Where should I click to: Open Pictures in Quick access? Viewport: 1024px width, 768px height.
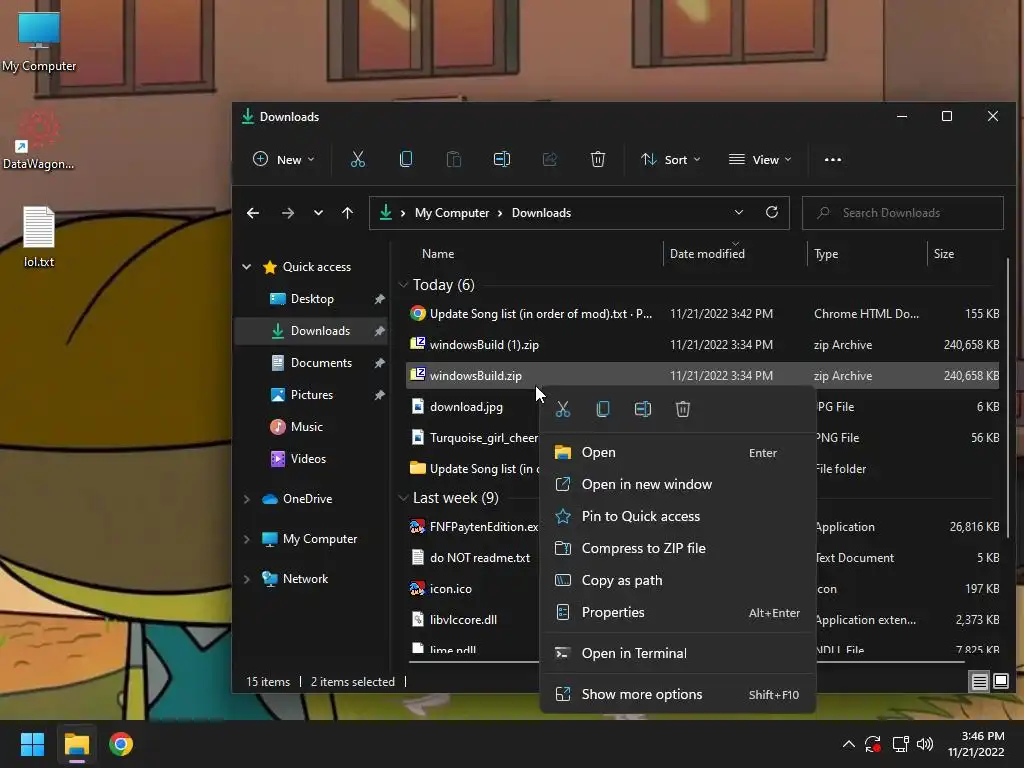click(x=312, y=395)
